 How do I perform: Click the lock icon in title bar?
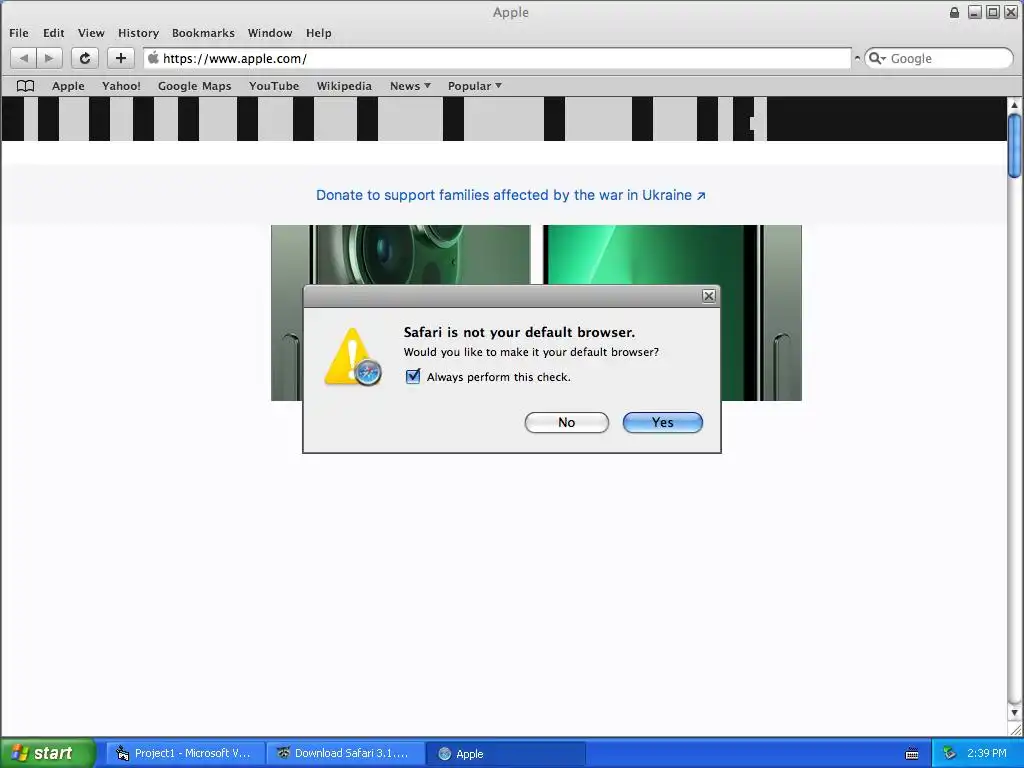954,12
